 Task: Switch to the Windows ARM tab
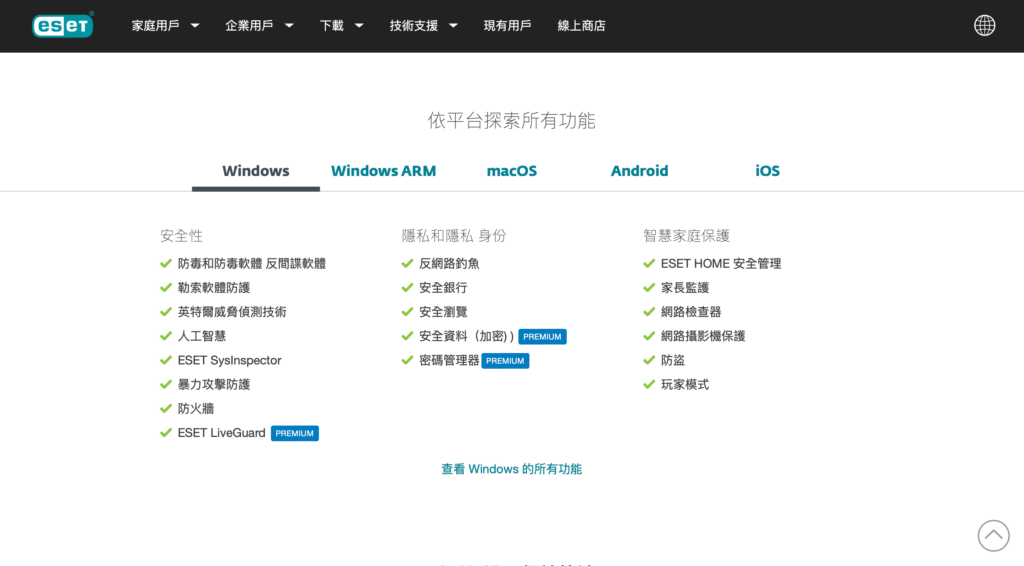pos(383,171)
